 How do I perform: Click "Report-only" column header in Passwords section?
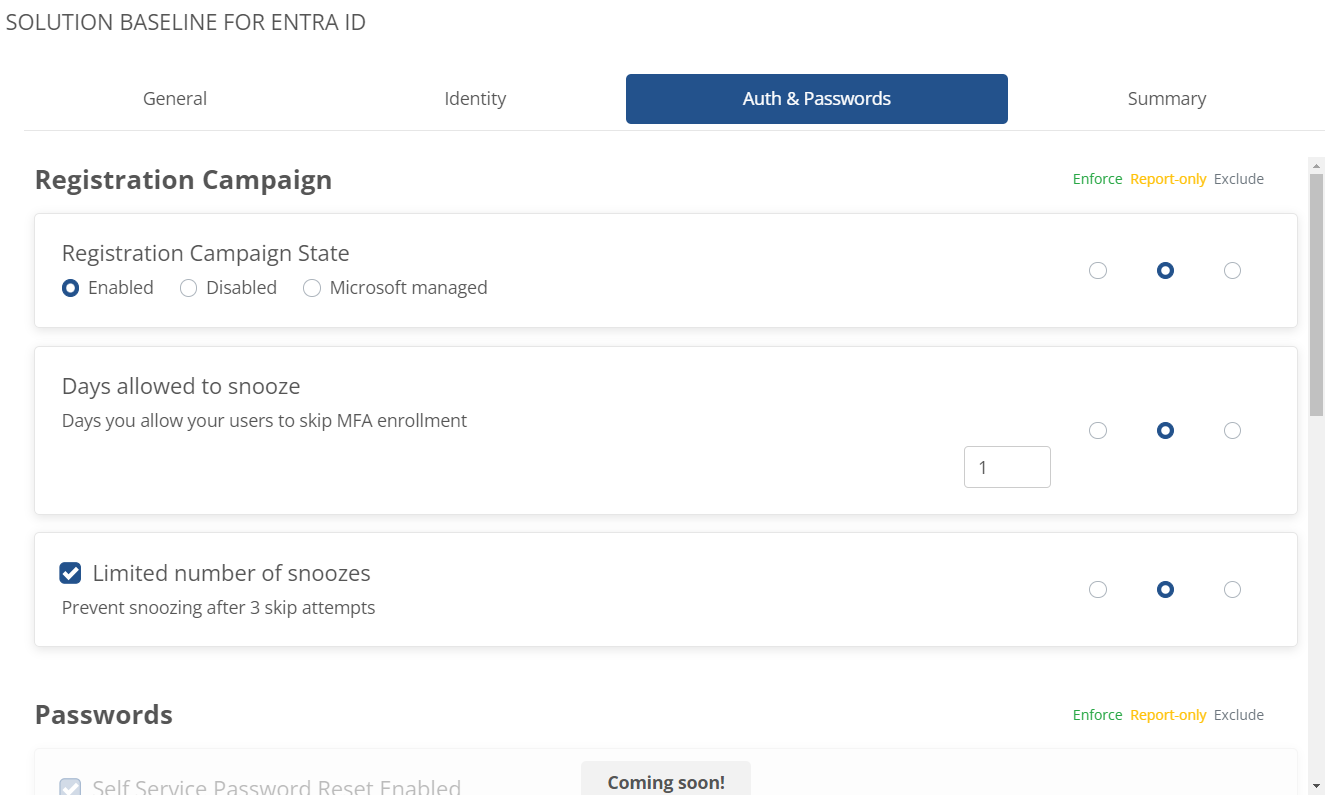coord(1168,715)
